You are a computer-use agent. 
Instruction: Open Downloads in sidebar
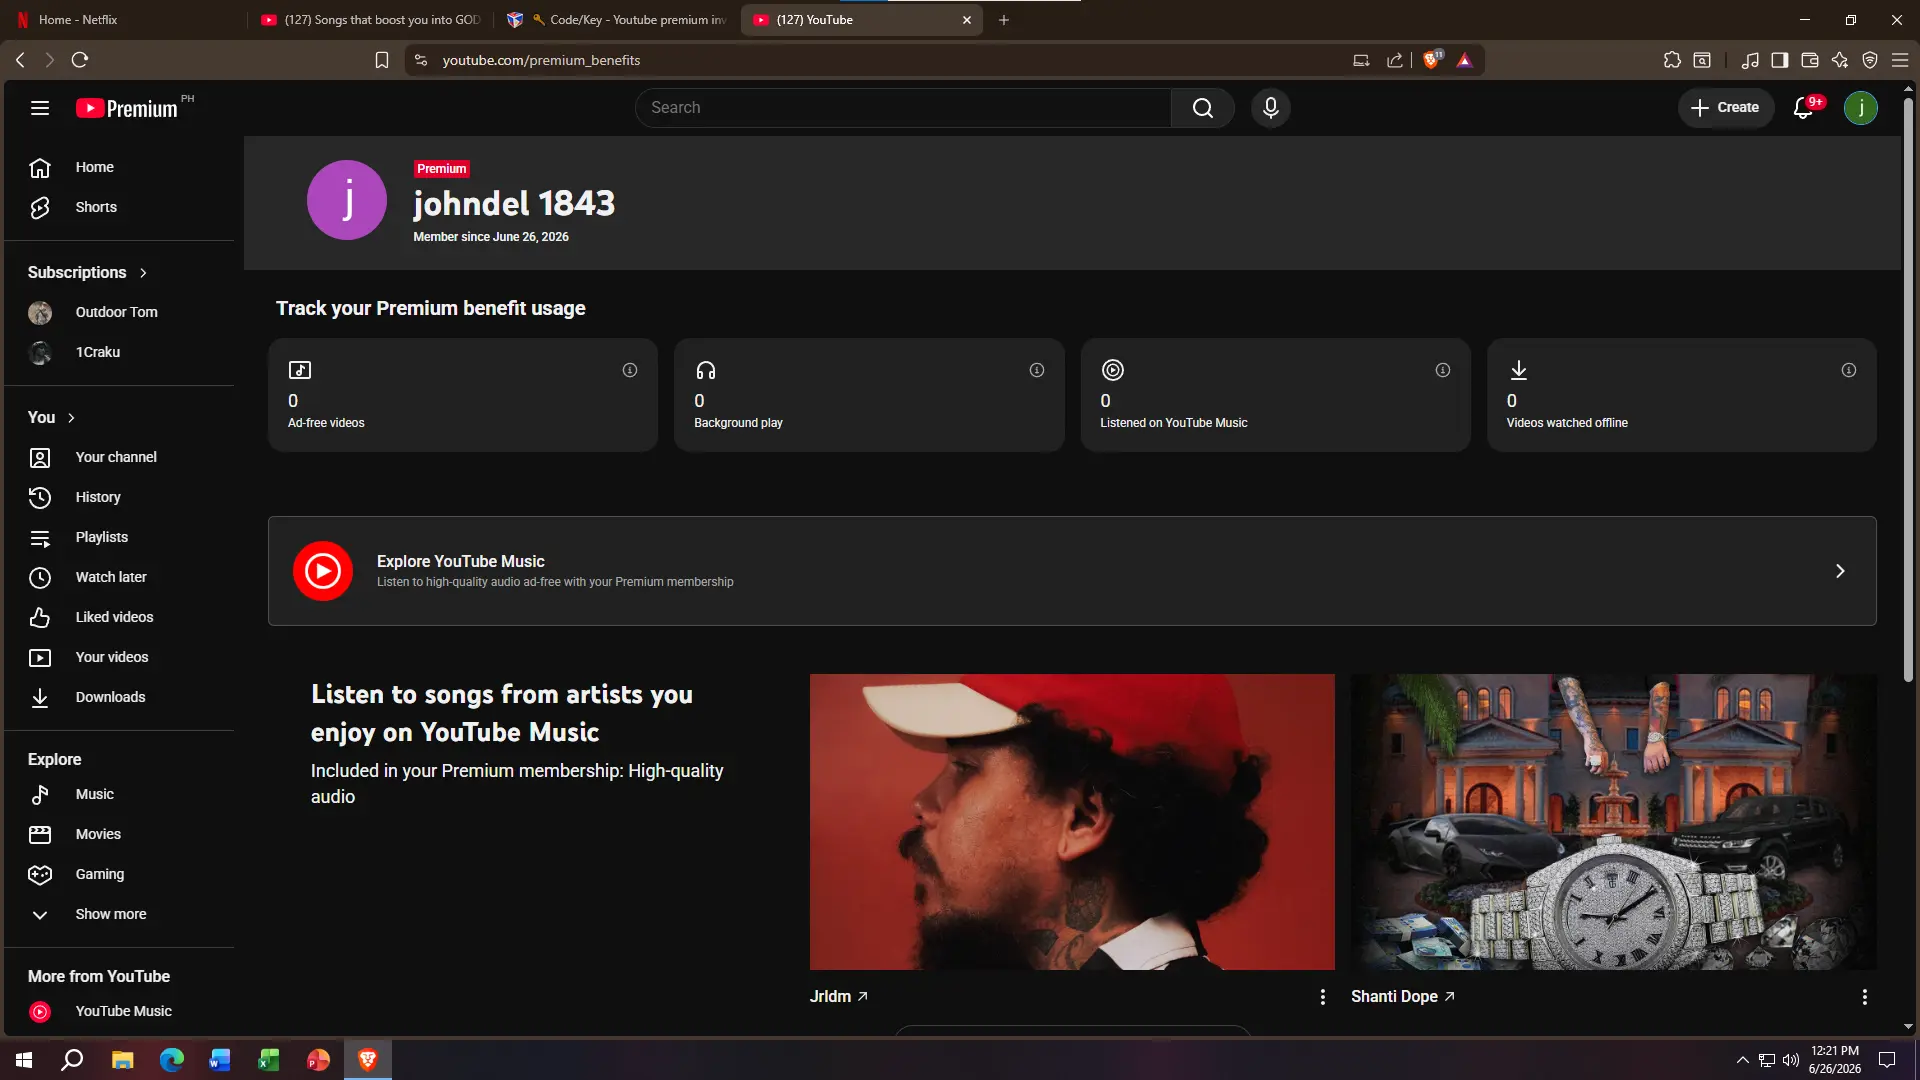[x=119, y=697]
